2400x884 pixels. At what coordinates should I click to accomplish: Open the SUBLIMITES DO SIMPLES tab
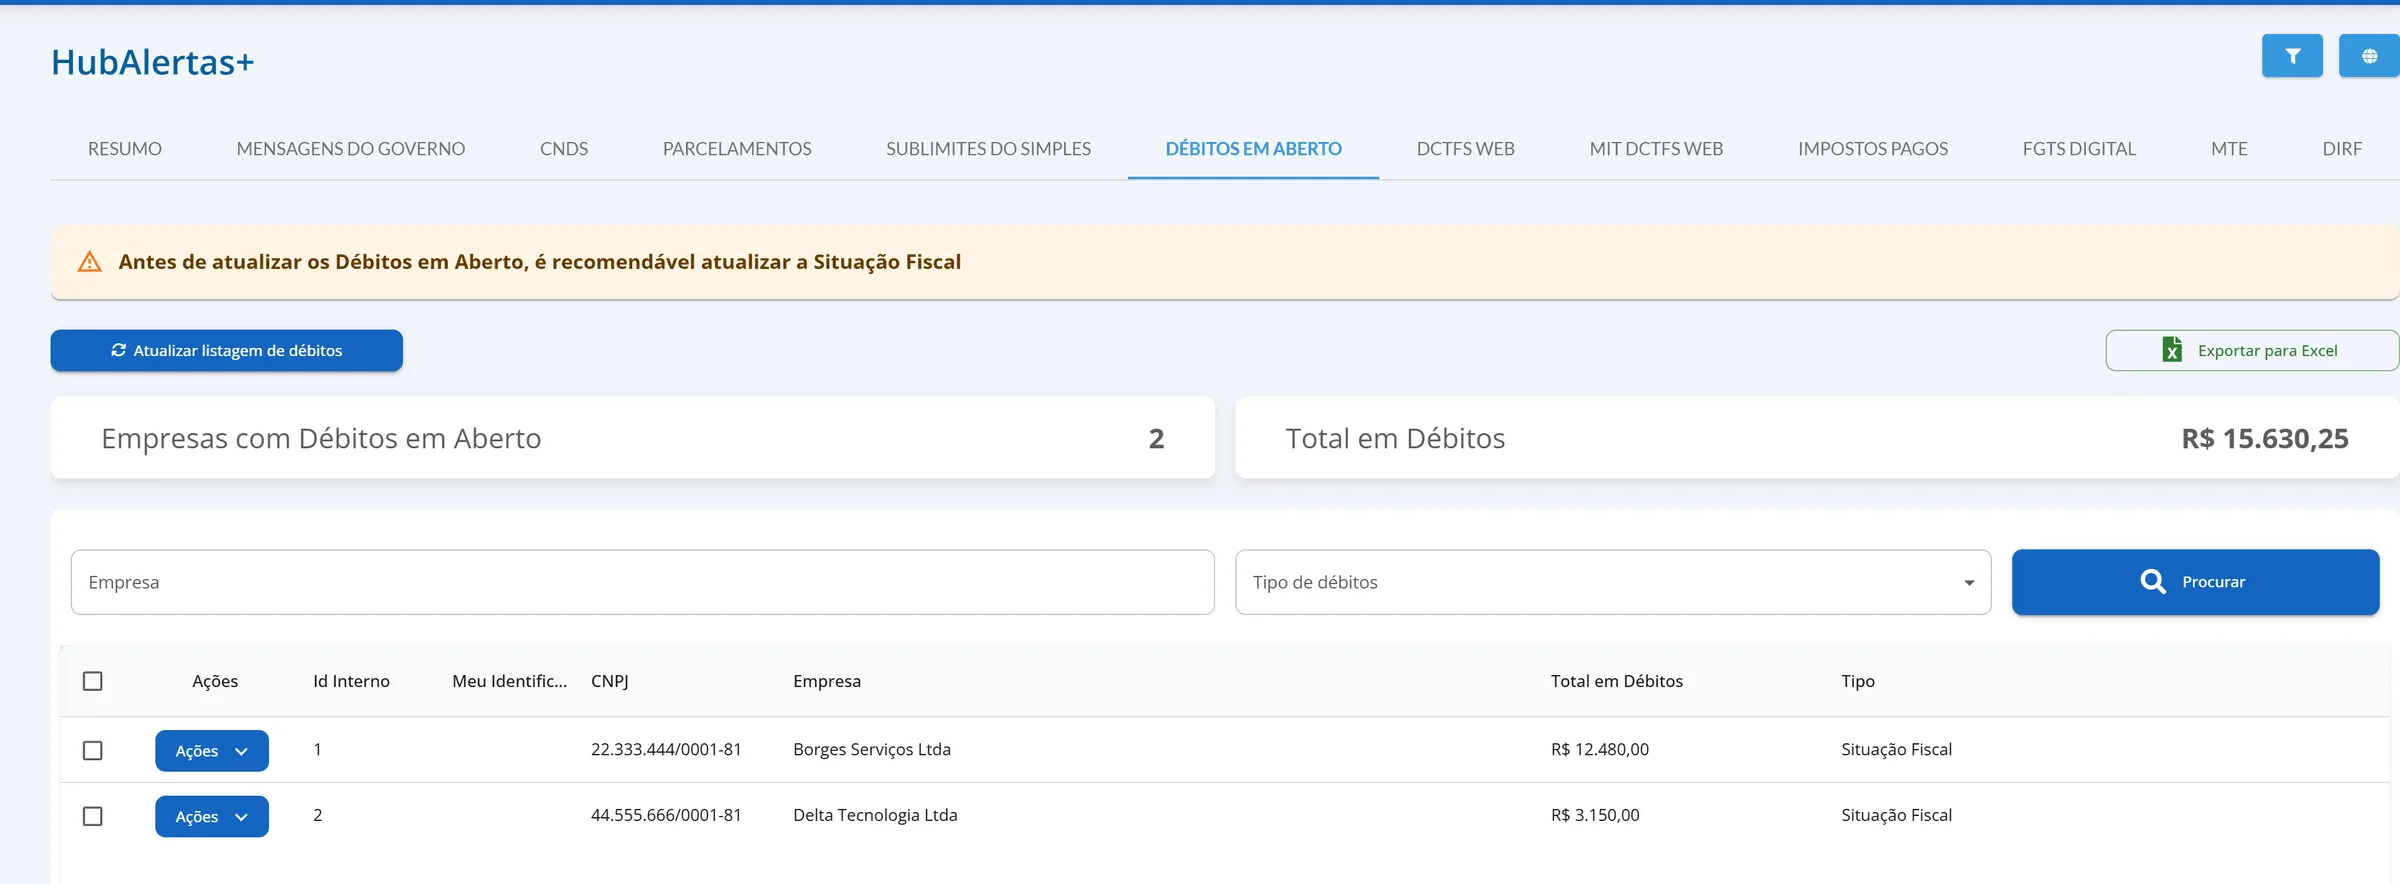[988, 149]
